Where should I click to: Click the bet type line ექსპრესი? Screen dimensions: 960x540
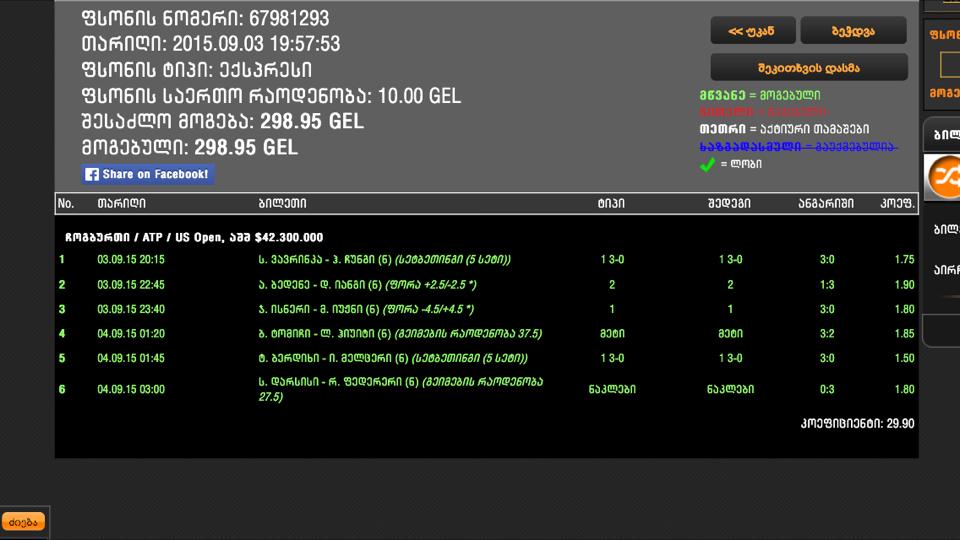tap(197, 70)
